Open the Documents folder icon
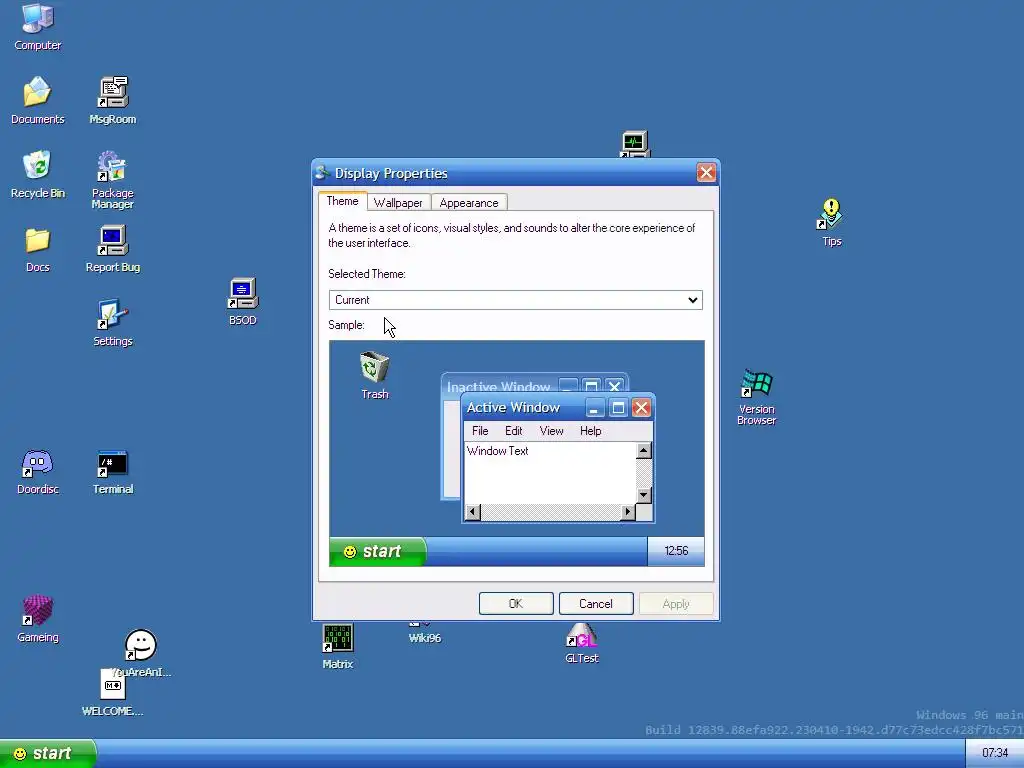The height and width of the screenshot is (768, 1024). tap(37, 100)
